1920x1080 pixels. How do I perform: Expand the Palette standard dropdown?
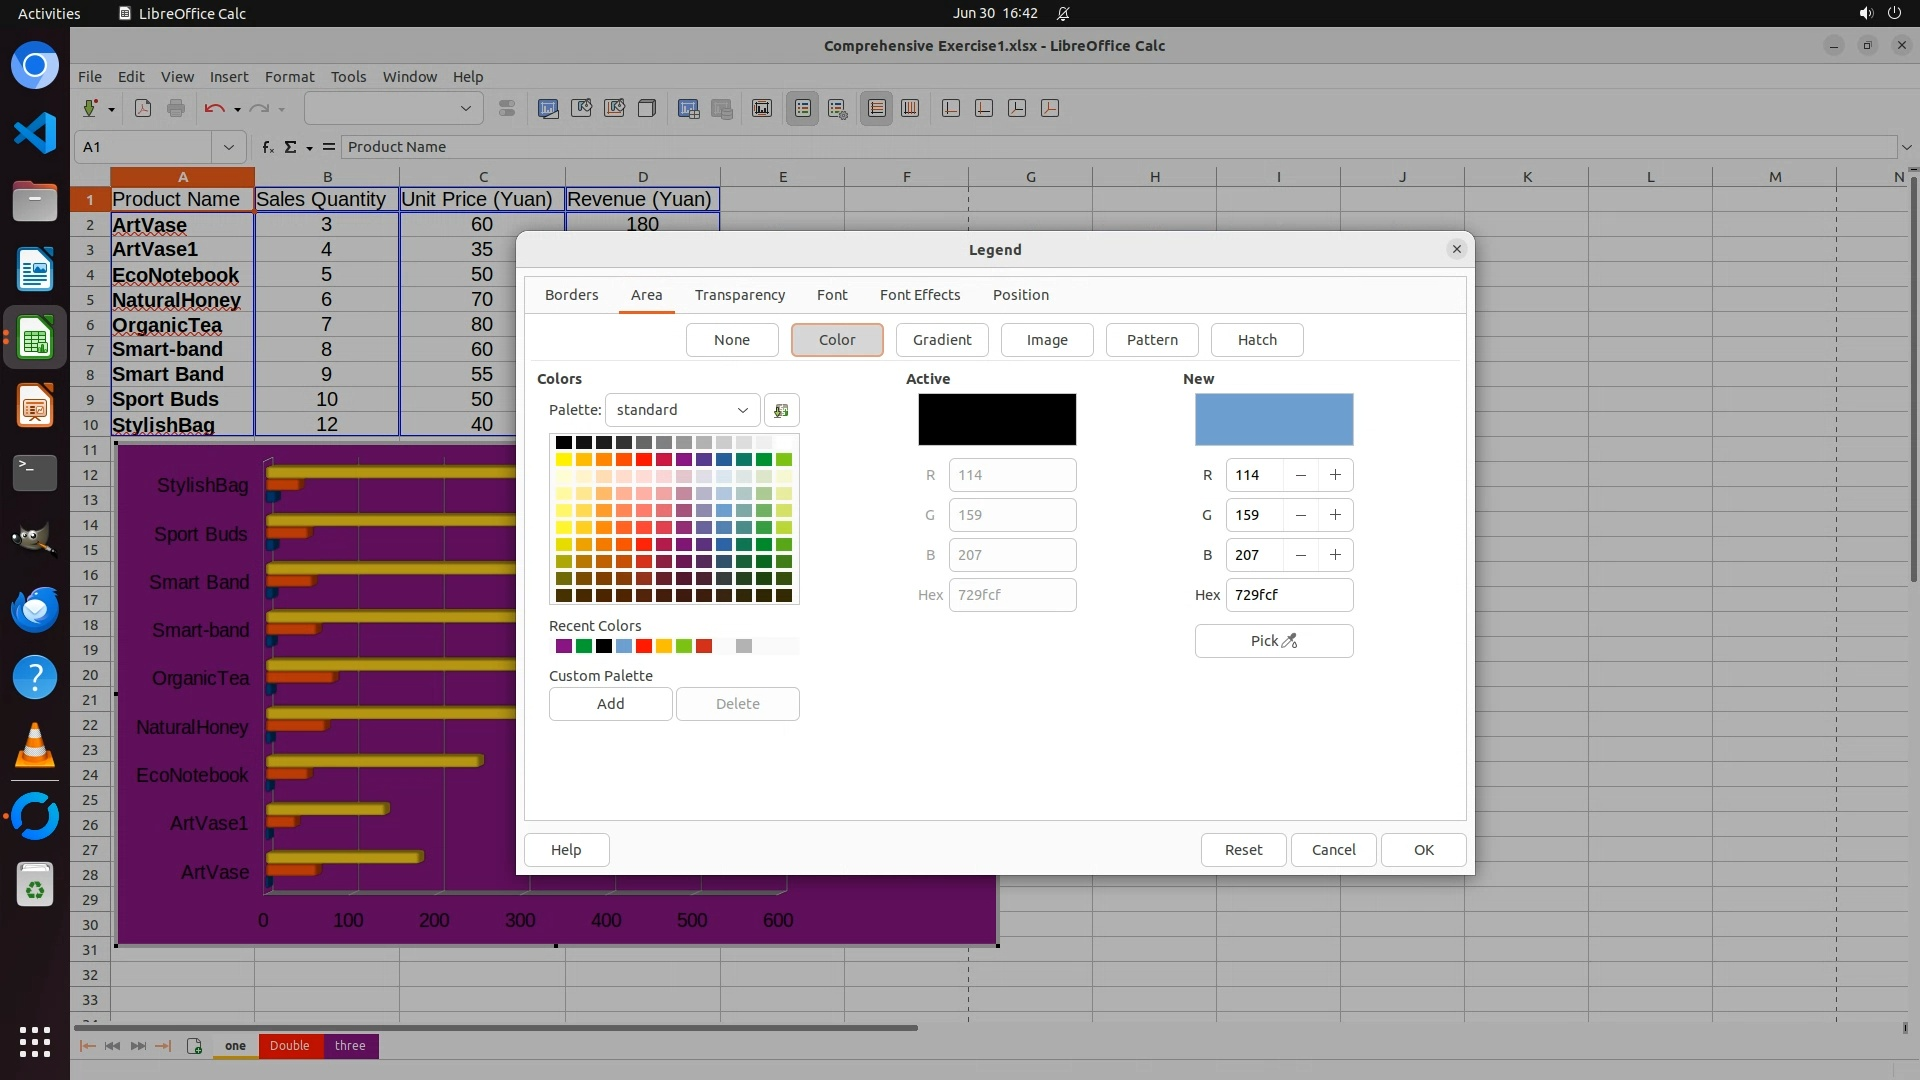point(682,410)
